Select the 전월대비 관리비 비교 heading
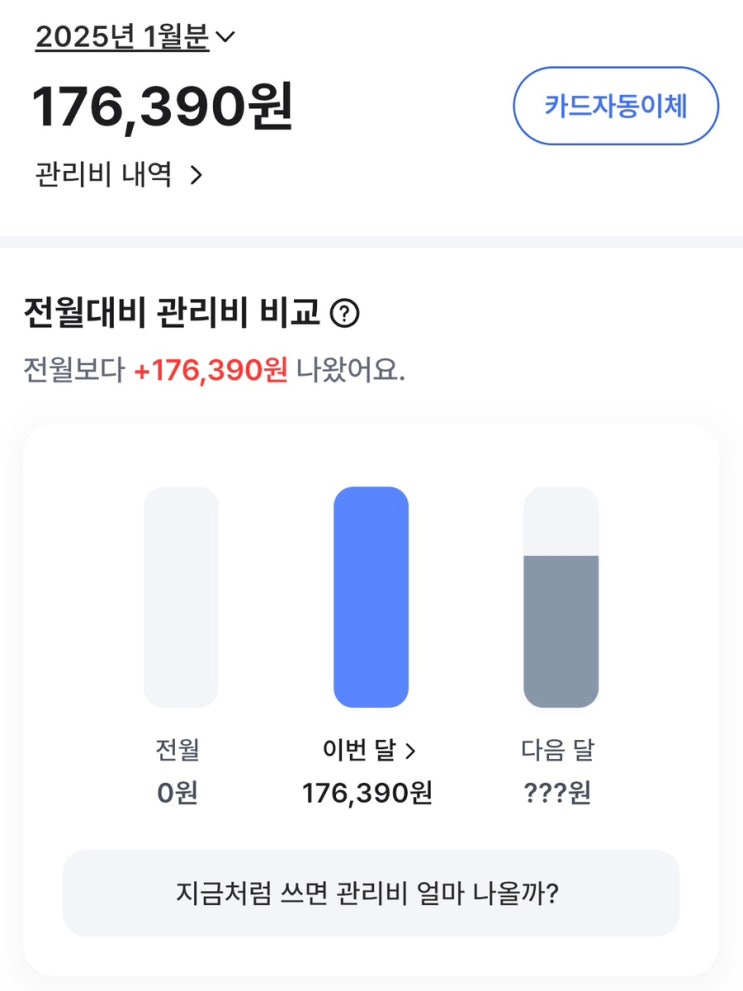The image size is (743, 991). [x=171, y=314]
